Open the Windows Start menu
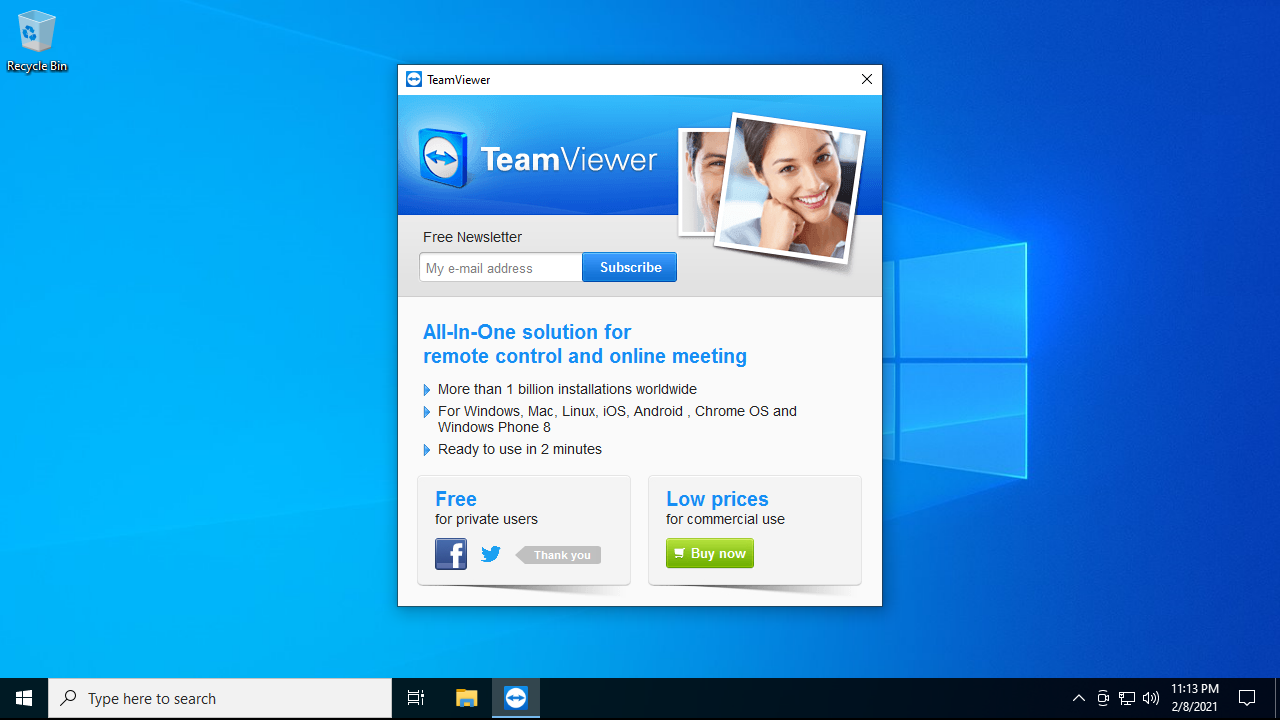The image size is (1280, 720). click(x=24, y=698)
